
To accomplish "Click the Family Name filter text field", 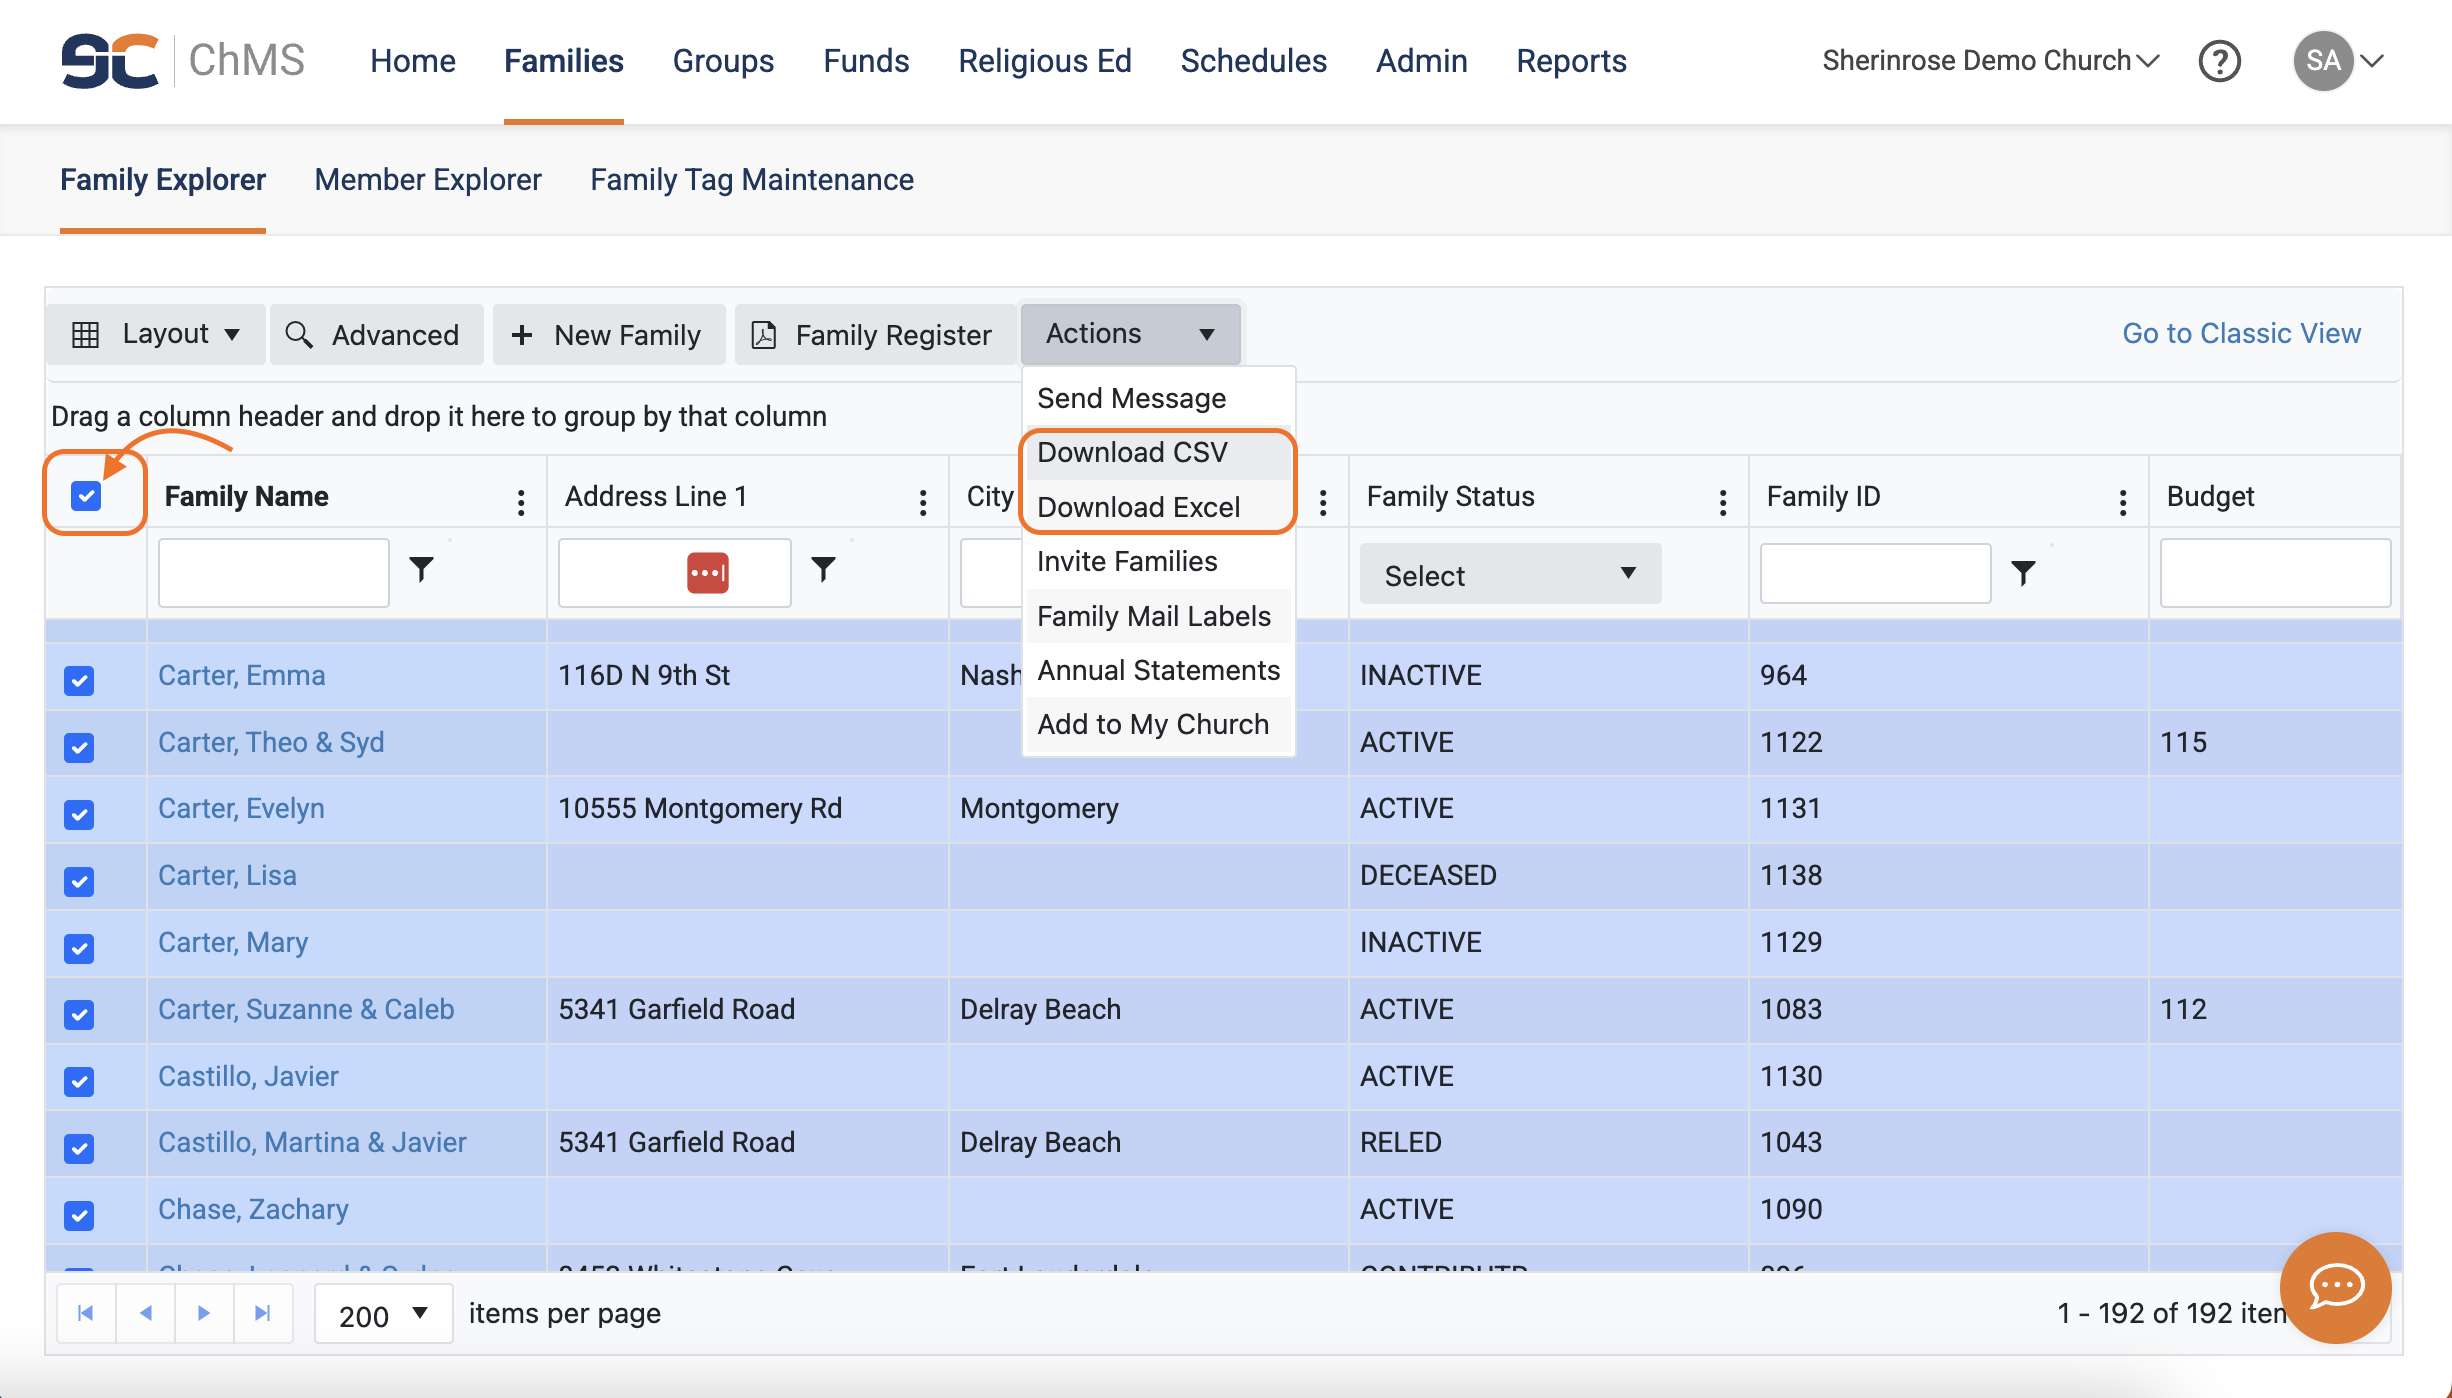I will click(x=273, y=573).
